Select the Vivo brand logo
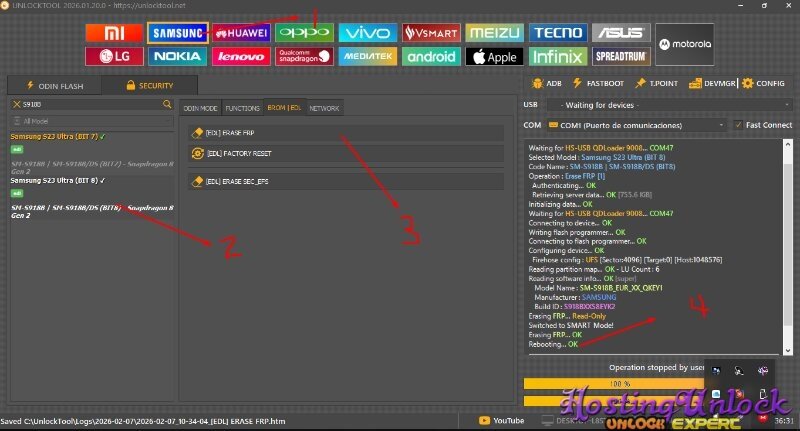The height and width of the screenshot is (431, 800). click(x=367, y=33)
